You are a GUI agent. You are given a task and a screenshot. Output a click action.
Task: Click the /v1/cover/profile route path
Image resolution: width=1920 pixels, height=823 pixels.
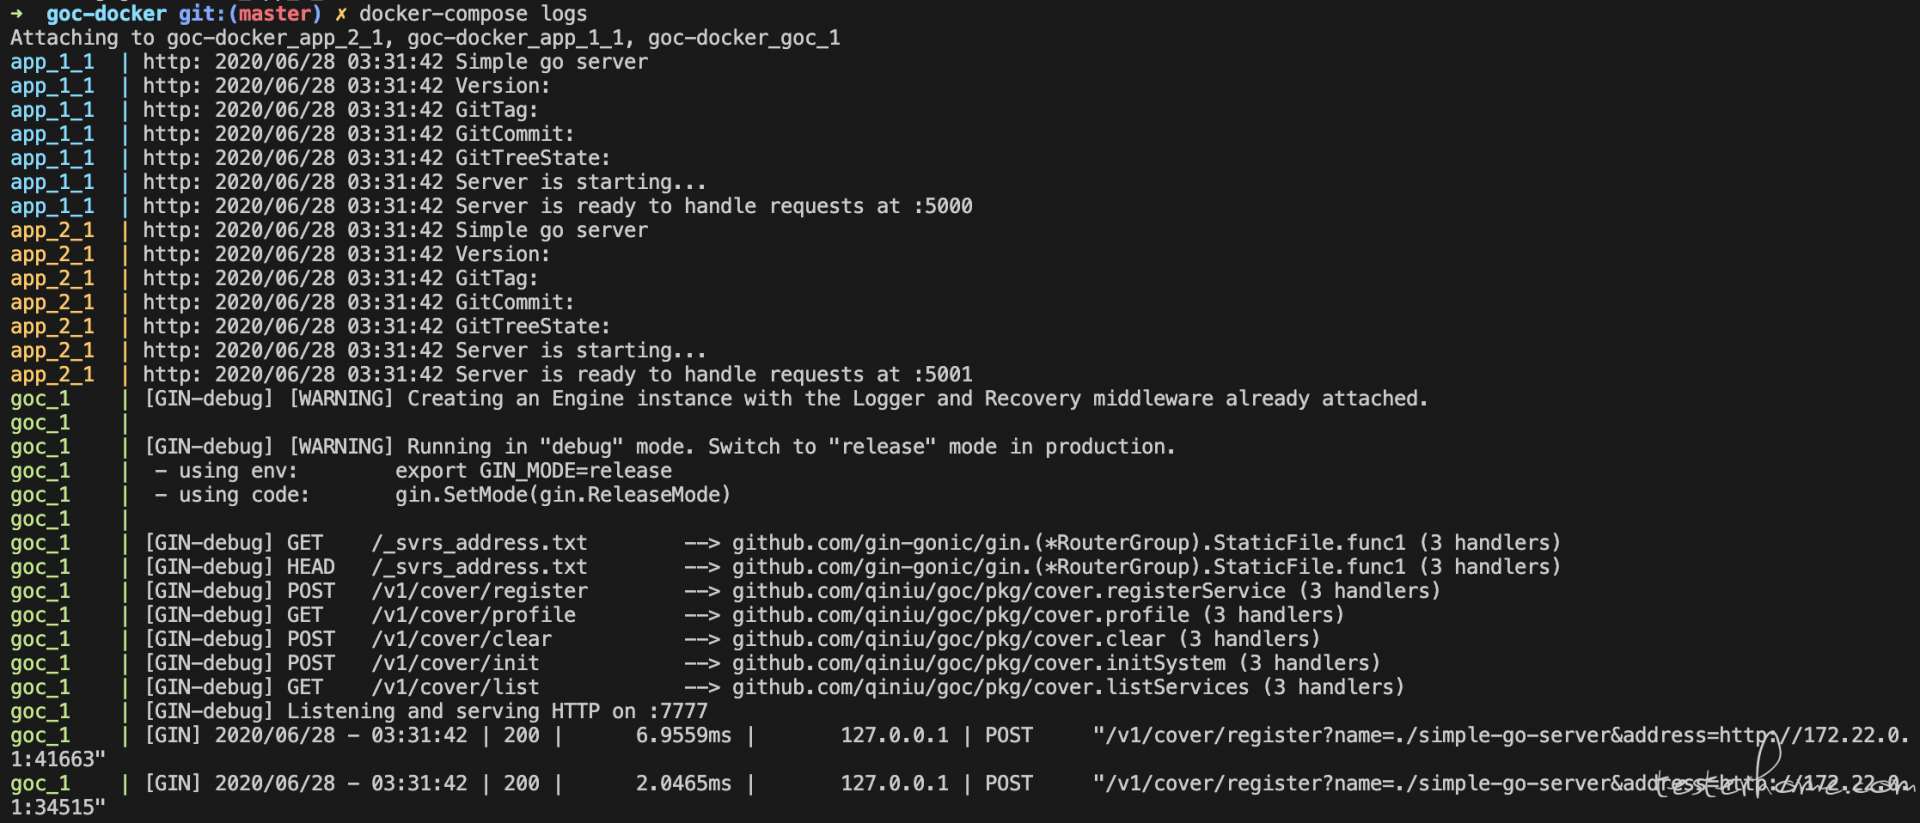[474, 615]
